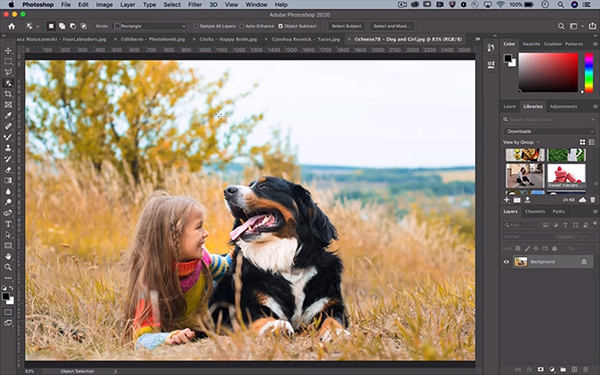The width and height of the screenshot is (600, 375).
Task: Open the Layers panel flyout menu
Action: (595, 211)
